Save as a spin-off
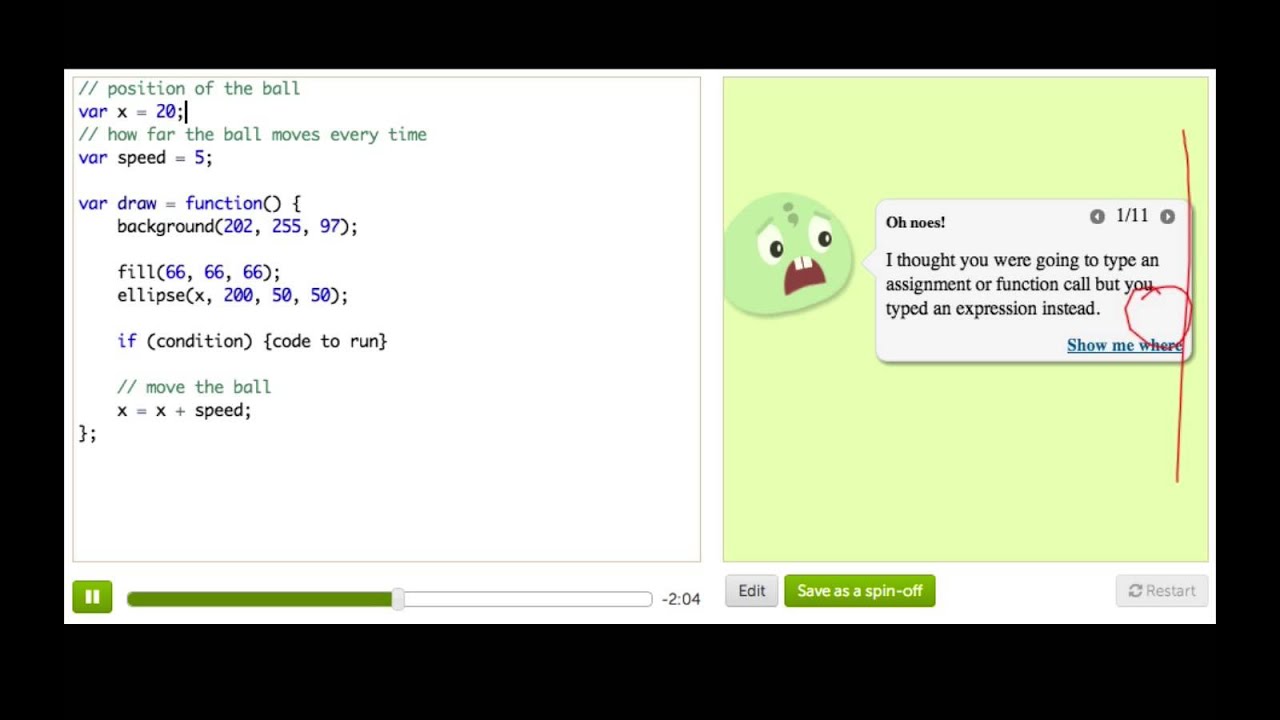 [x=859, y=591]
